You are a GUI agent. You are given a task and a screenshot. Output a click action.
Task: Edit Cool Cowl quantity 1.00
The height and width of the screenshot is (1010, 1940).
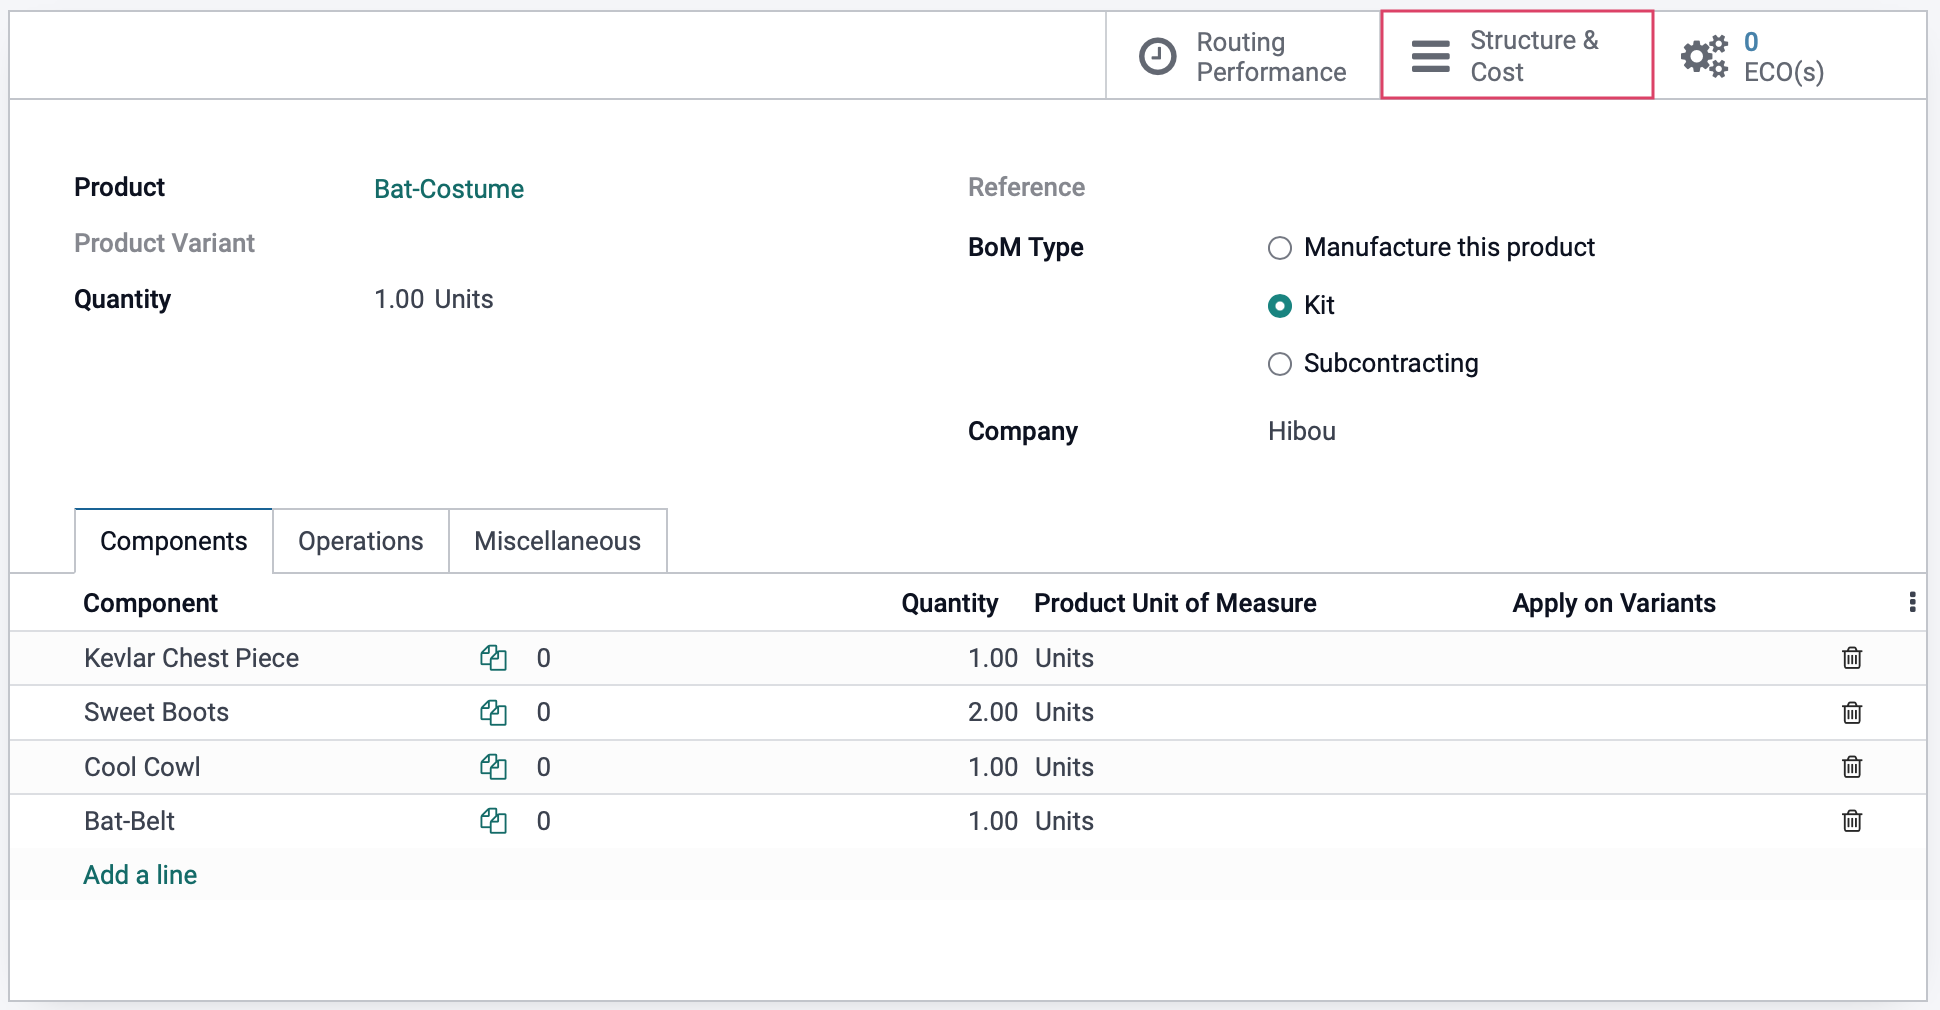click(992, 767)
